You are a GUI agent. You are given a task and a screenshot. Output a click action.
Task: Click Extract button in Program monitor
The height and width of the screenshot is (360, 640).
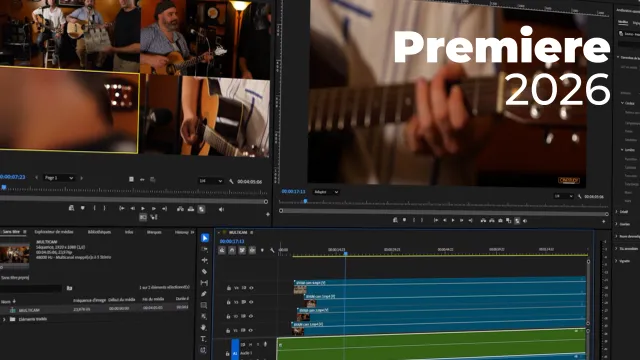click(x=492, y=220)
